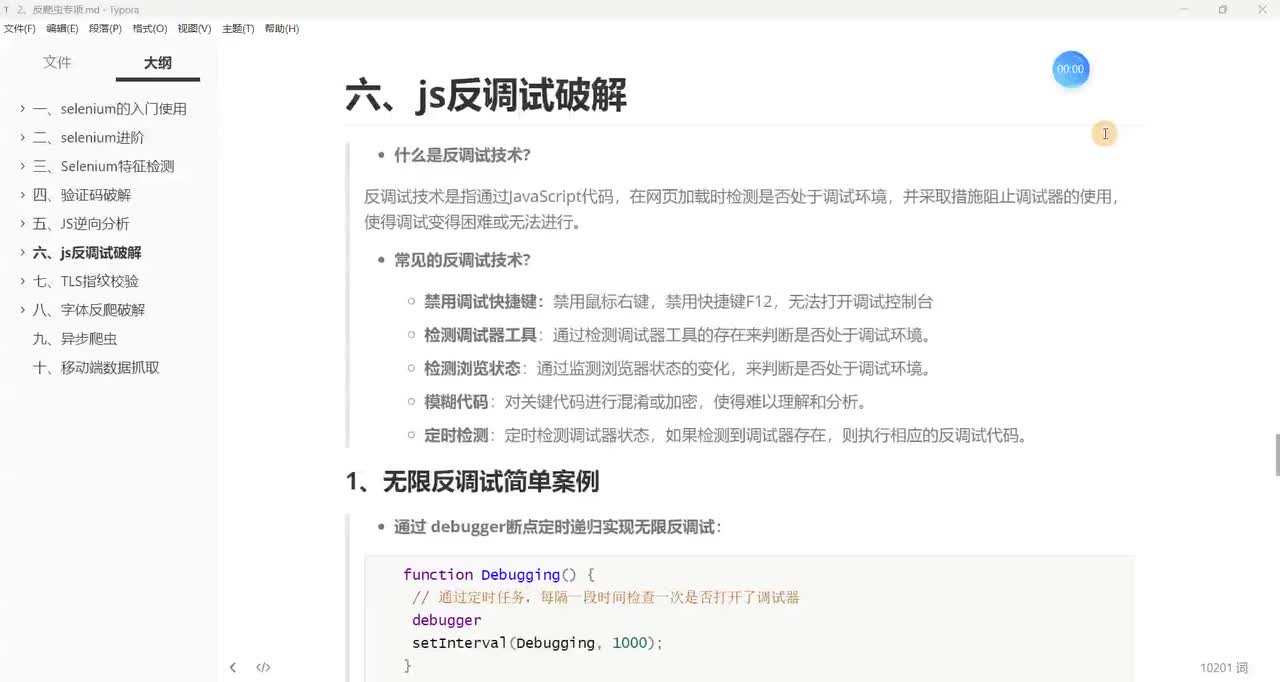The height and width of the screenshot is (682, 1280).
Task: Switch to the 大纲 sidebar tab
Action: 158,62
